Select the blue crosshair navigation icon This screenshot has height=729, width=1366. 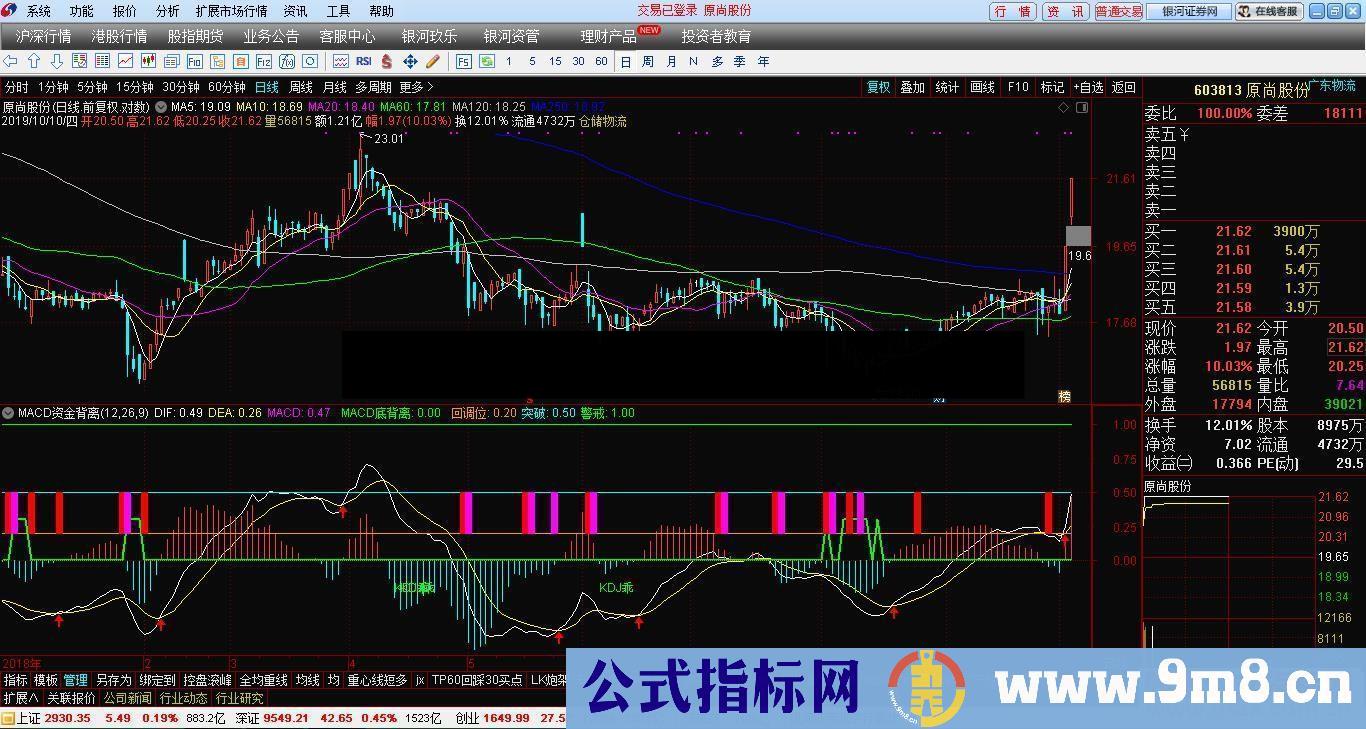coord(410,62)
